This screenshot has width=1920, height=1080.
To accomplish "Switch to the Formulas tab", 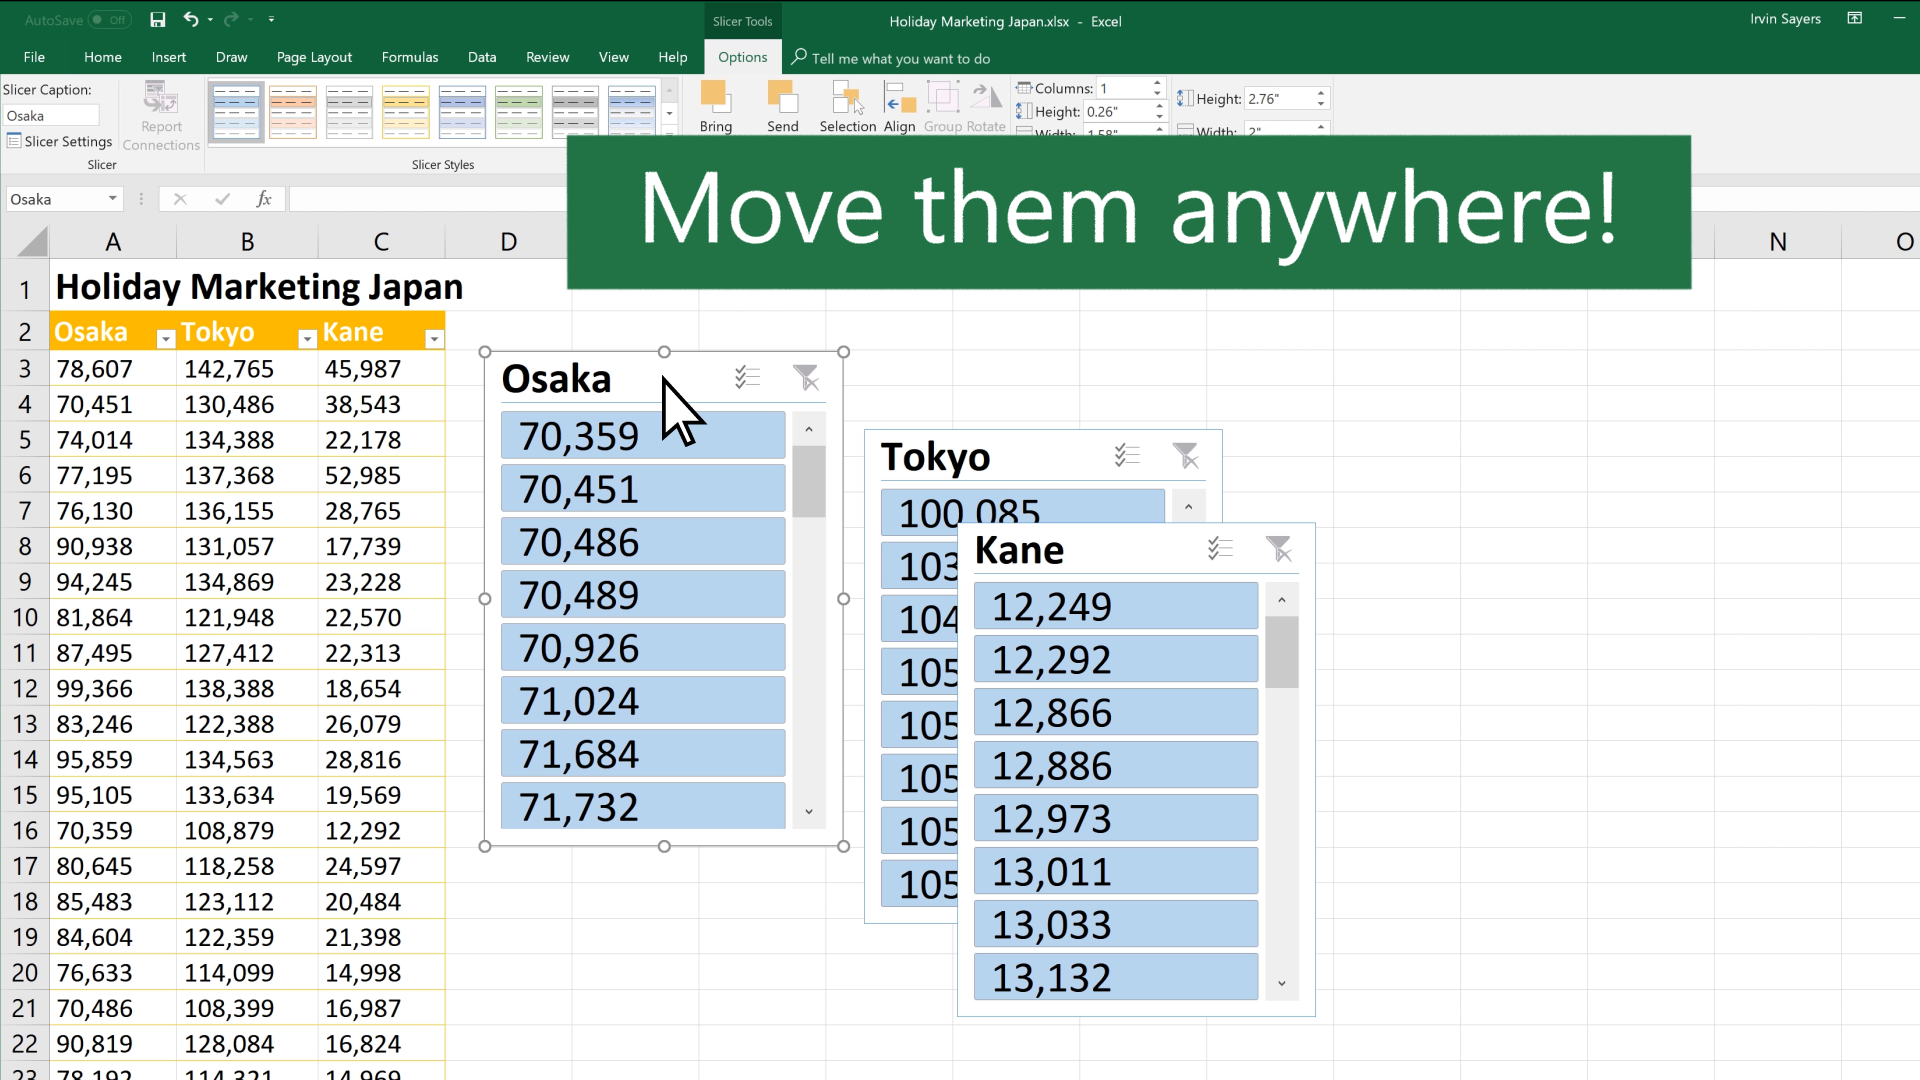I will (410, 57).
